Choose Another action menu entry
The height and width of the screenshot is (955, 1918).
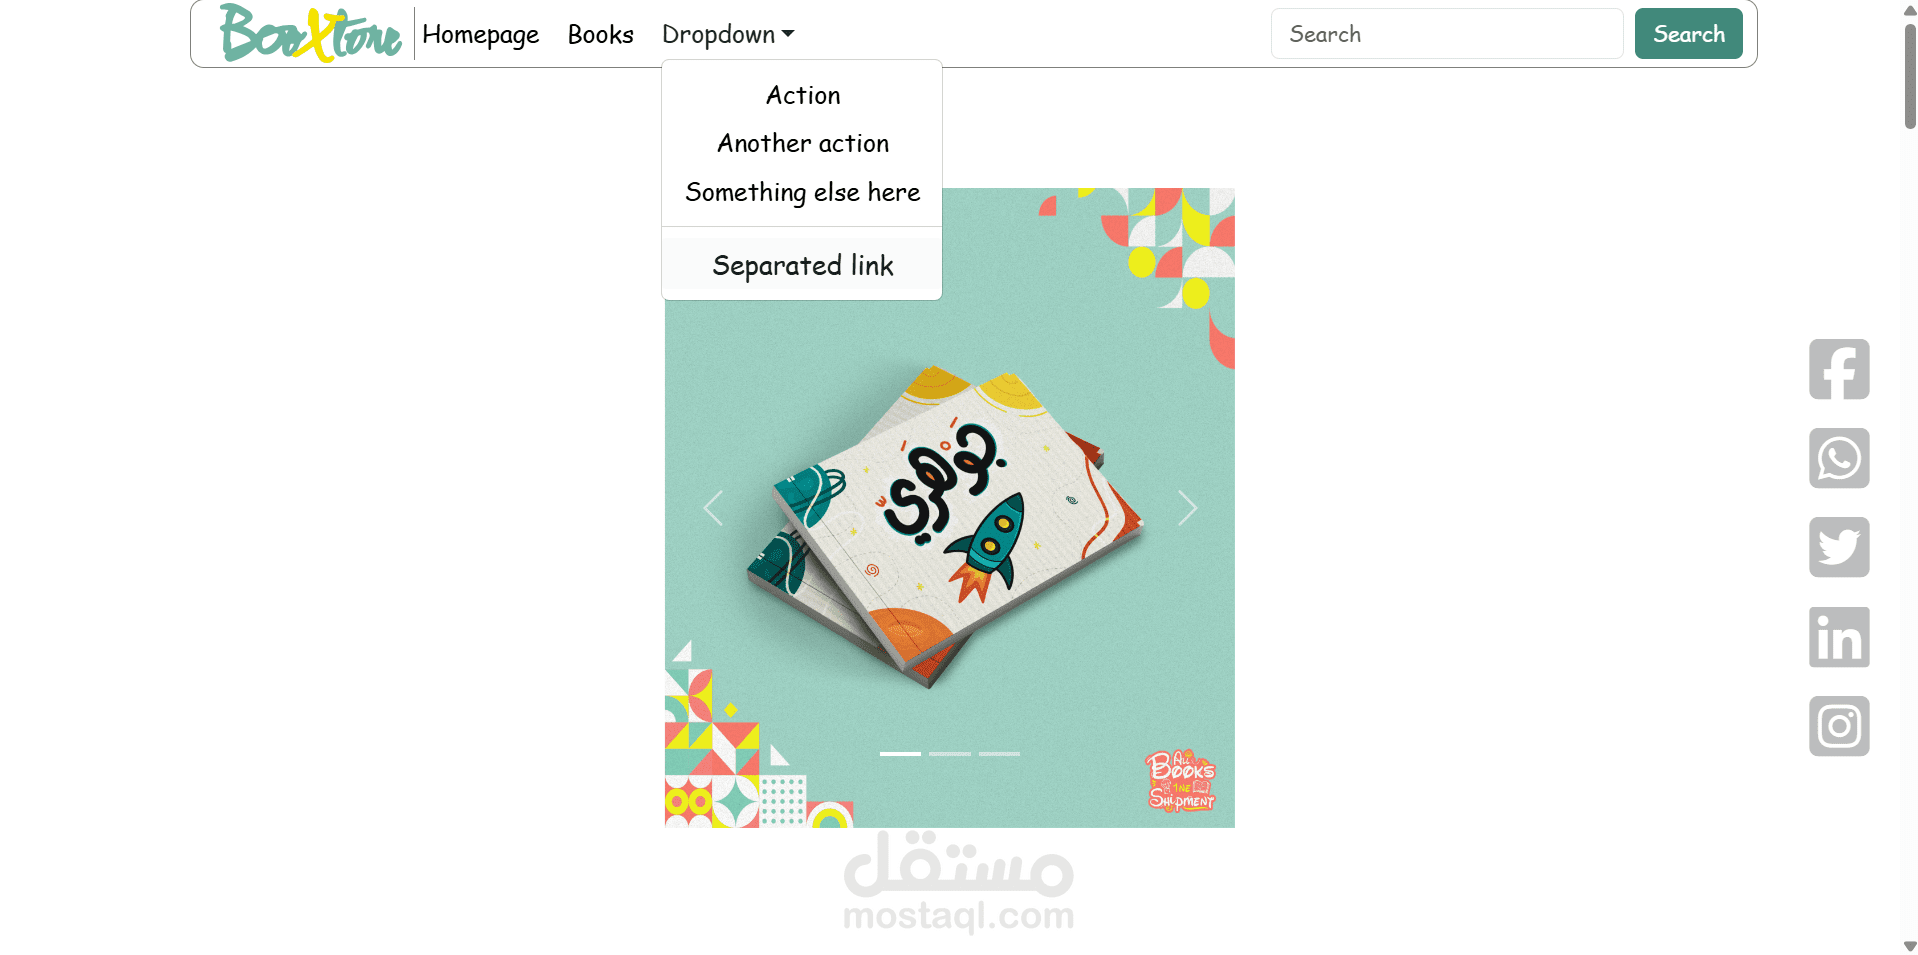point(802,143)
